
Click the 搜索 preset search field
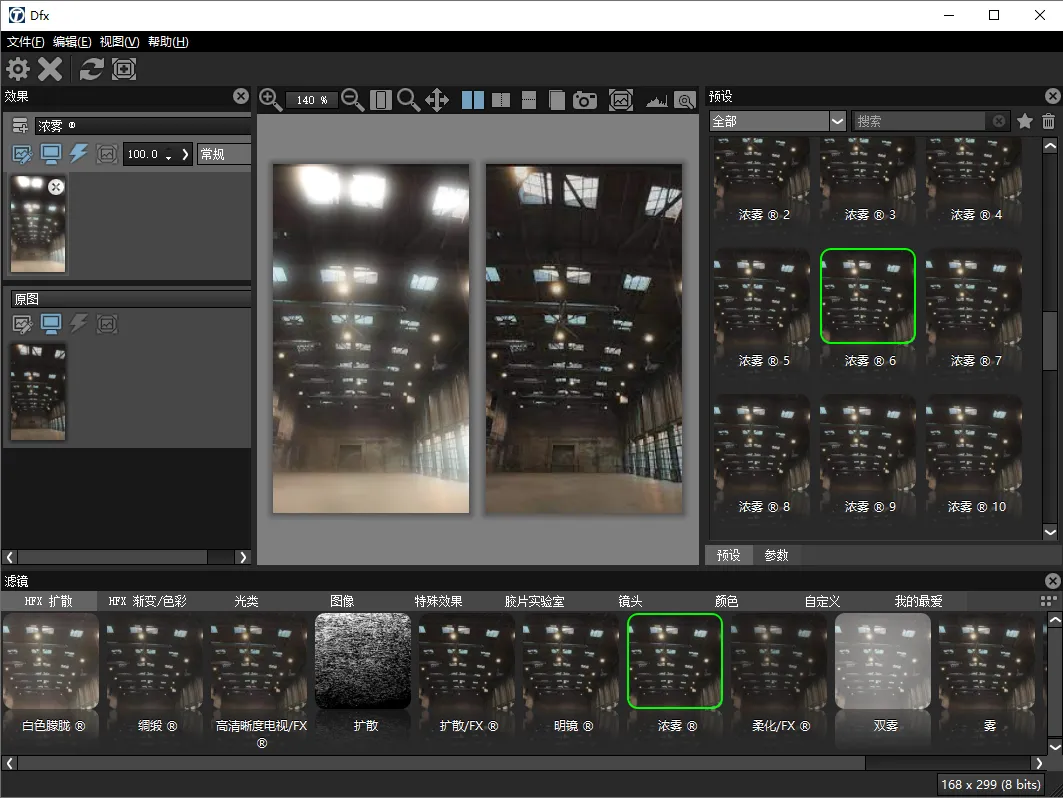(920, 121)
